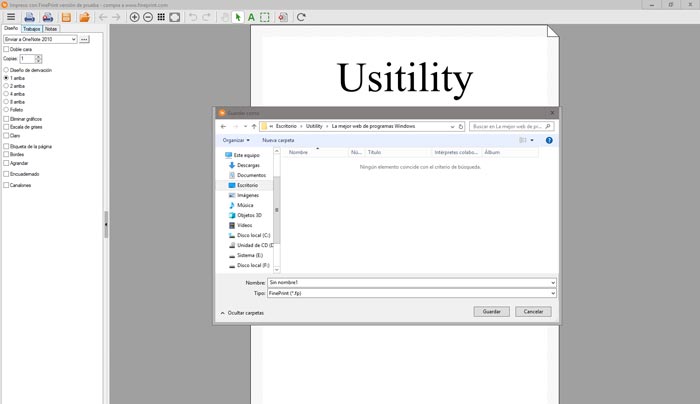Viewport: 700px width, 404px height.
Task: Open the Nombre filename dropdown arrow
Action: [x=553, y=283]
